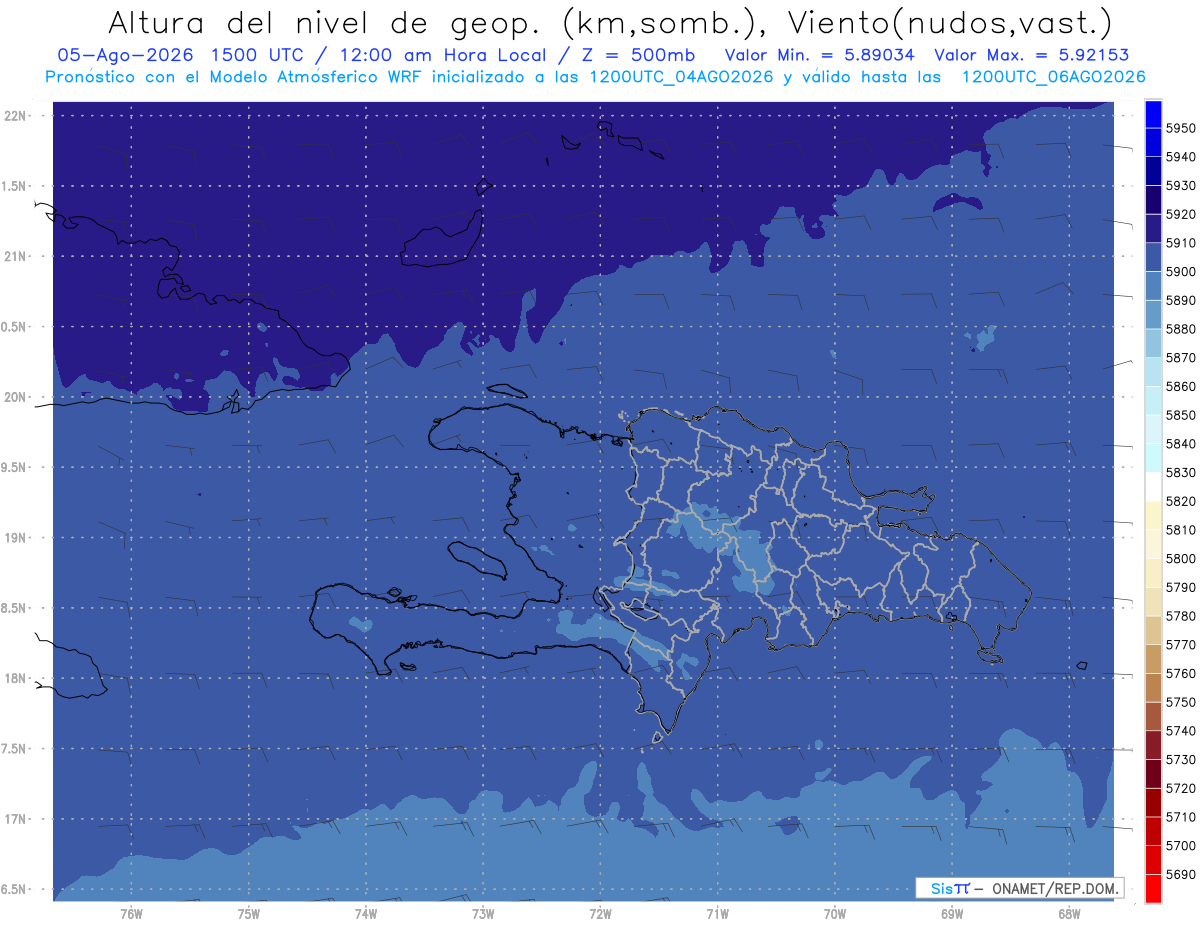Screen dimensions: 1200x927
Task: Select the legend value '5800'
Action: pos(1181,558)
